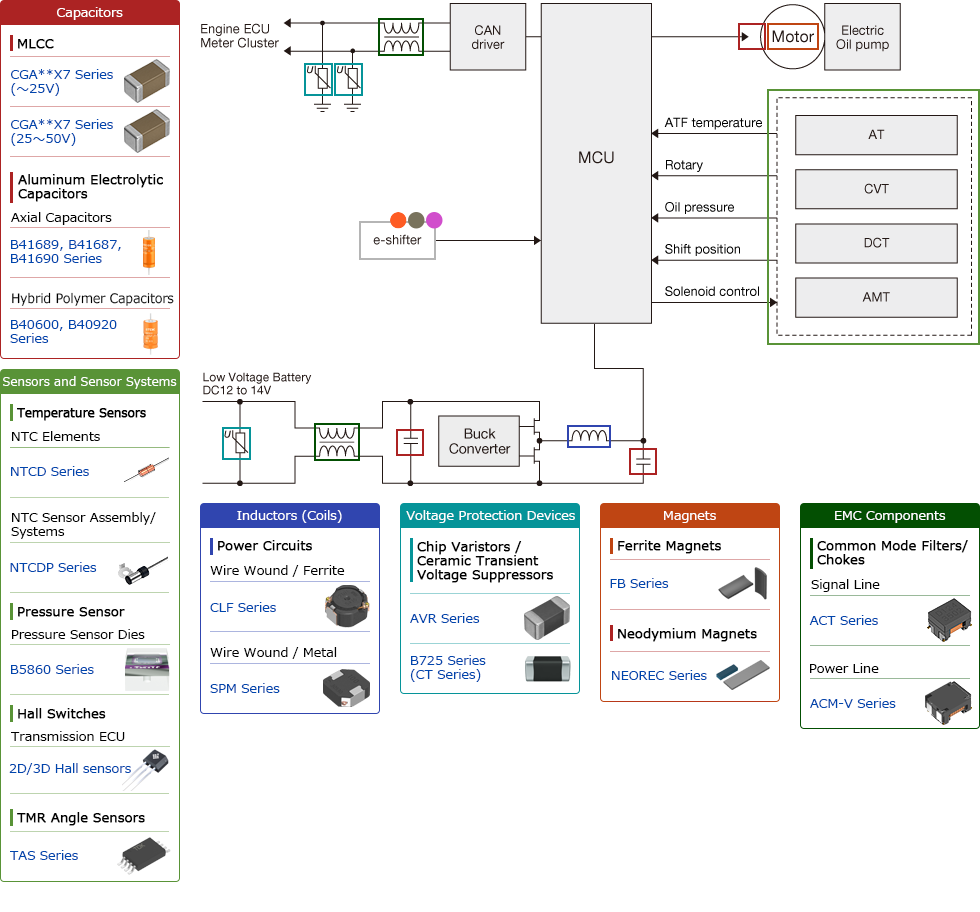Click the FB ferrite magnet thumbnail
The image size is (980, 912).
tap(742, 583)
